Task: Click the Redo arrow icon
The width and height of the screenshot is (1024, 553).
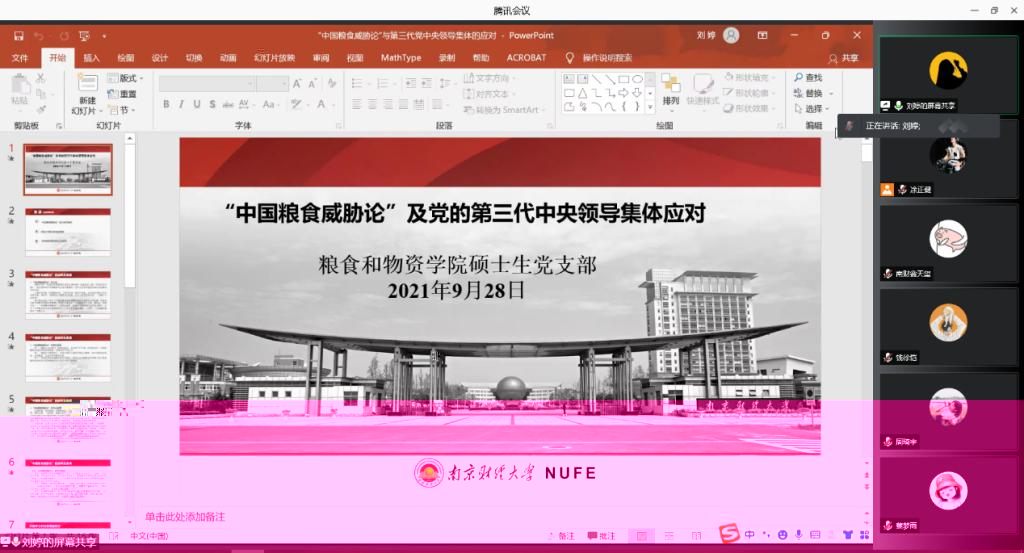Action: coord(64,36)
